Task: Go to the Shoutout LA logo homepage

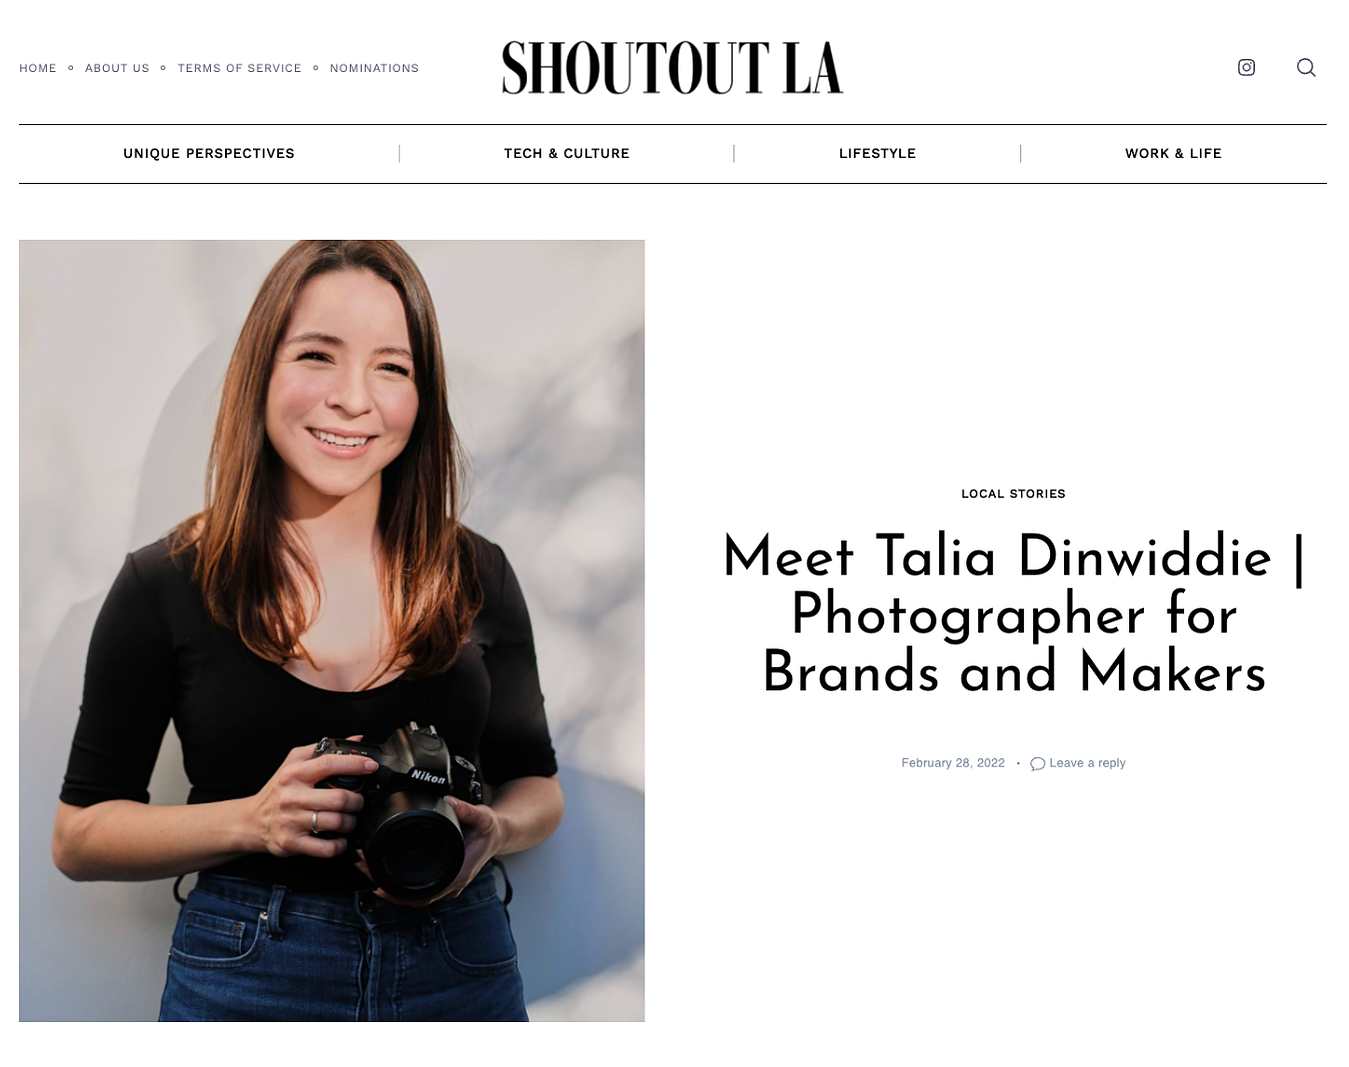Action: 673,68
